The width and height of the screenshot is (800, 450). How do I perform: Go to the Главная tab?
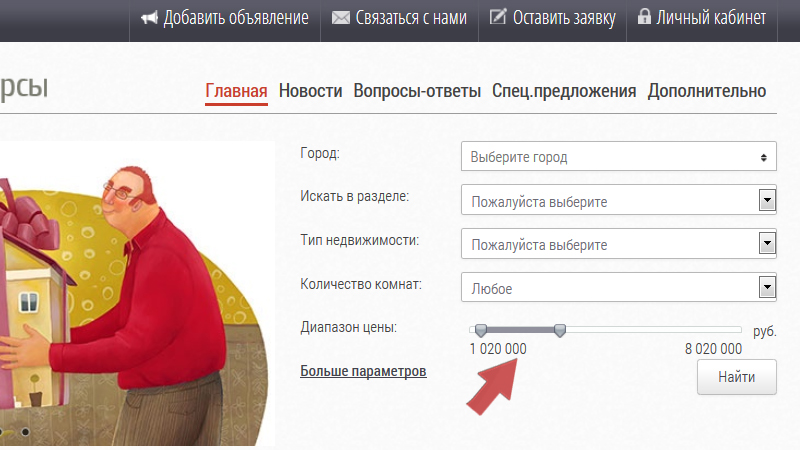[x=236, y=91]
